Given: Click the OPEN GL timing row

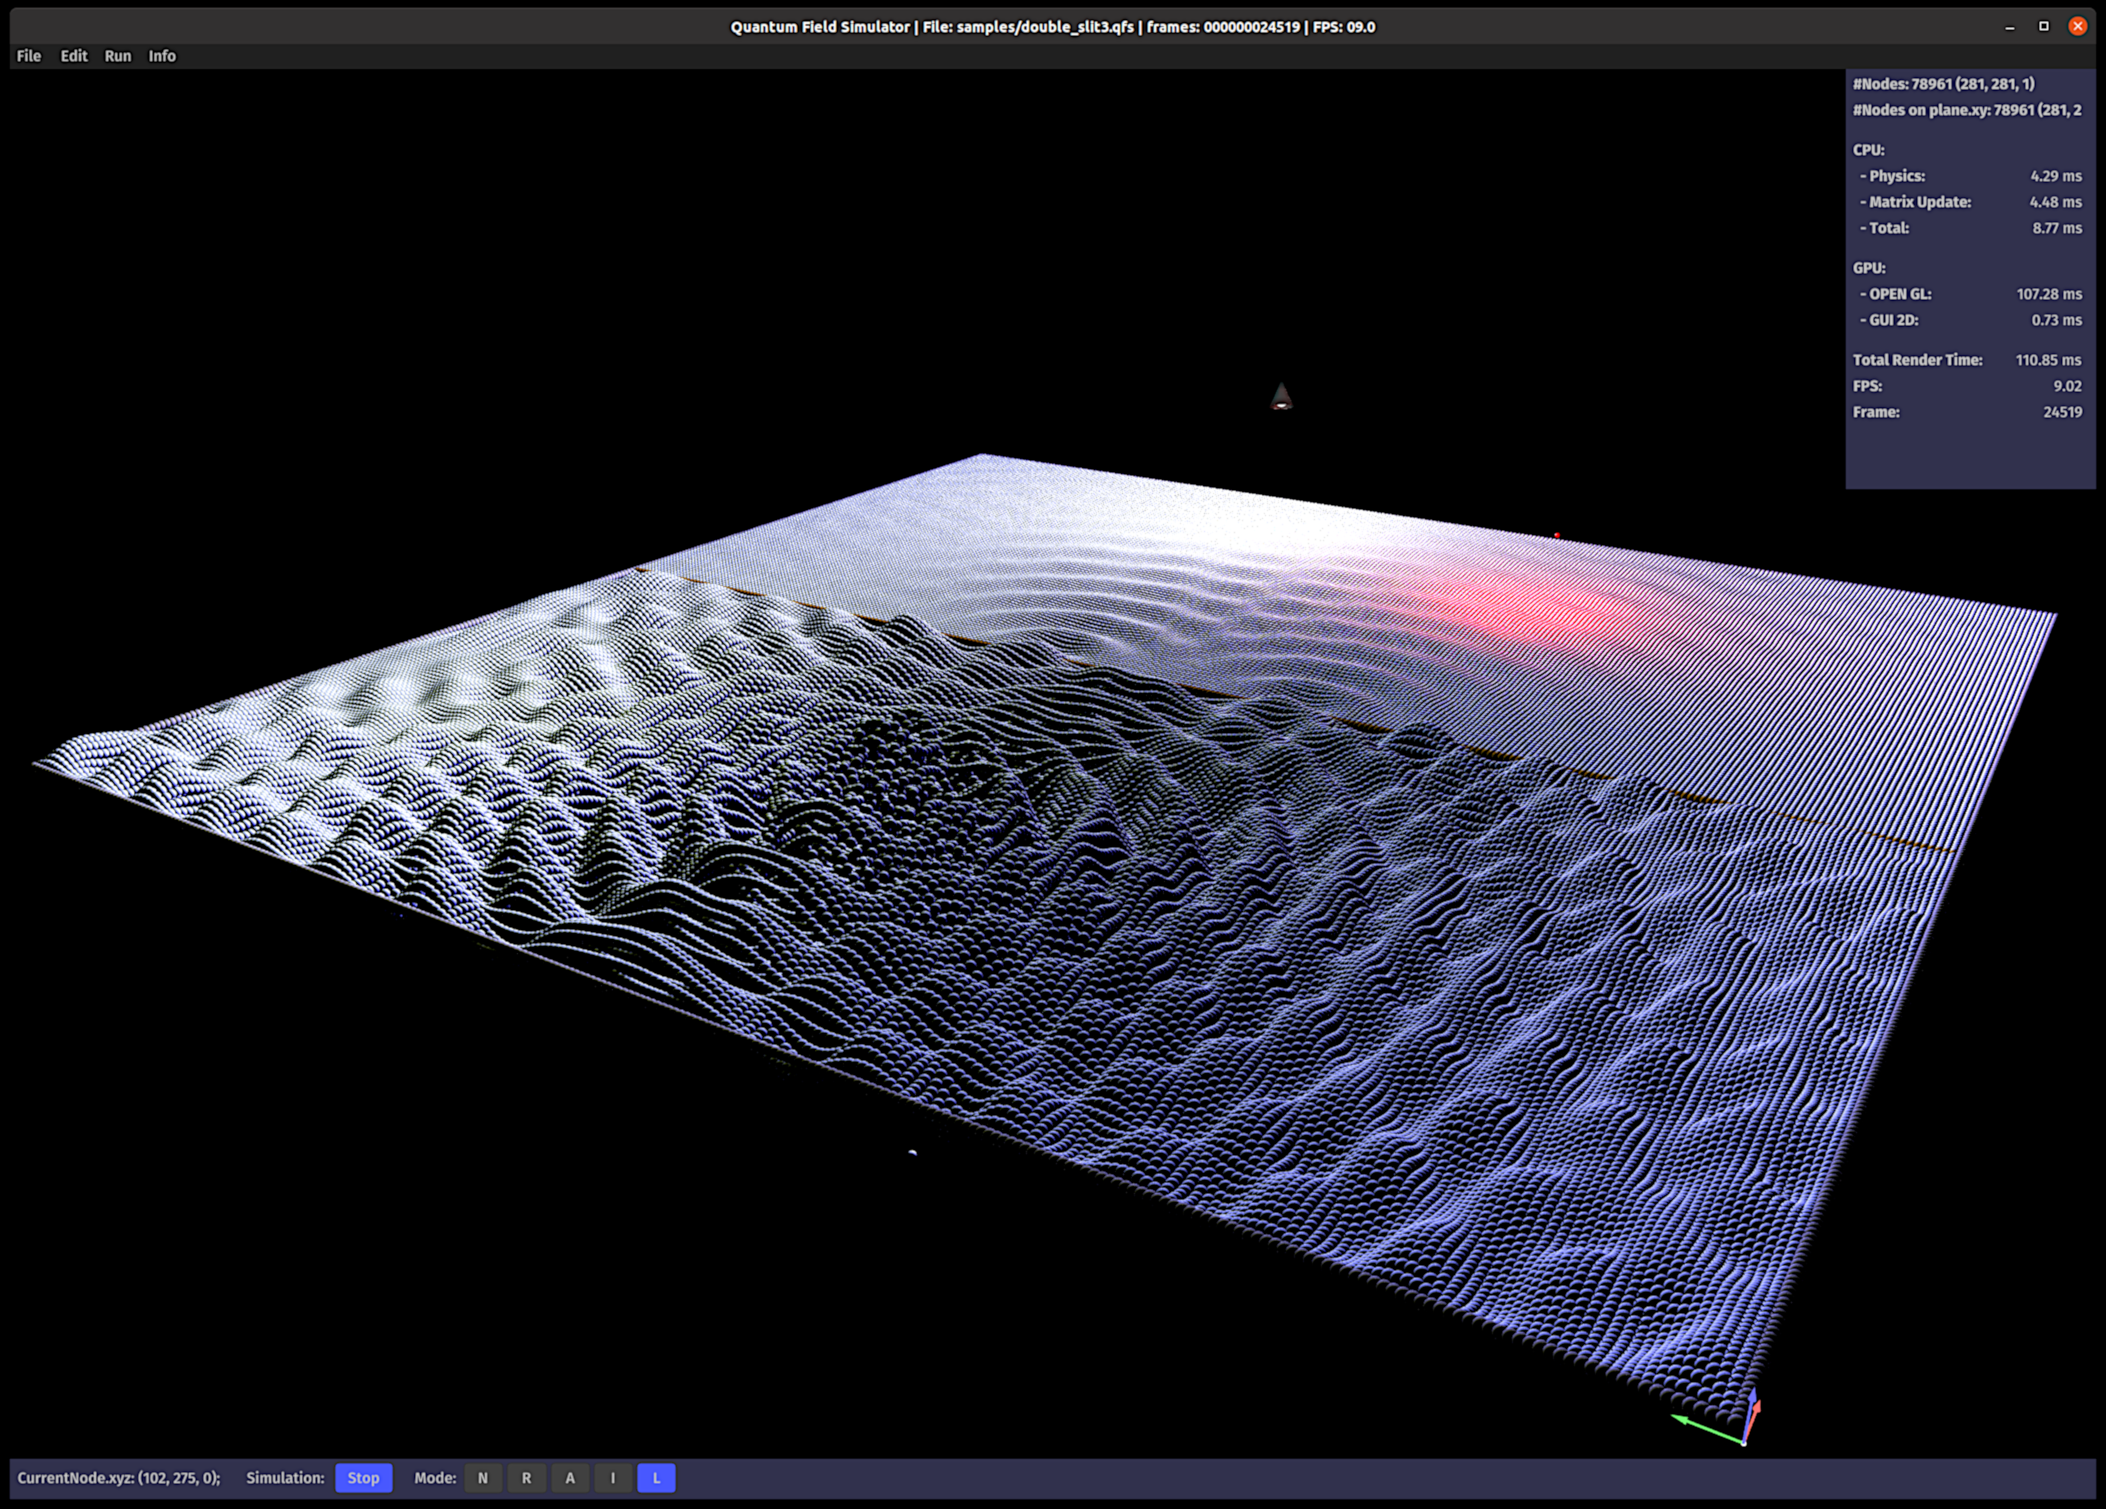Looking at the screenshot, I should 1968,294.
